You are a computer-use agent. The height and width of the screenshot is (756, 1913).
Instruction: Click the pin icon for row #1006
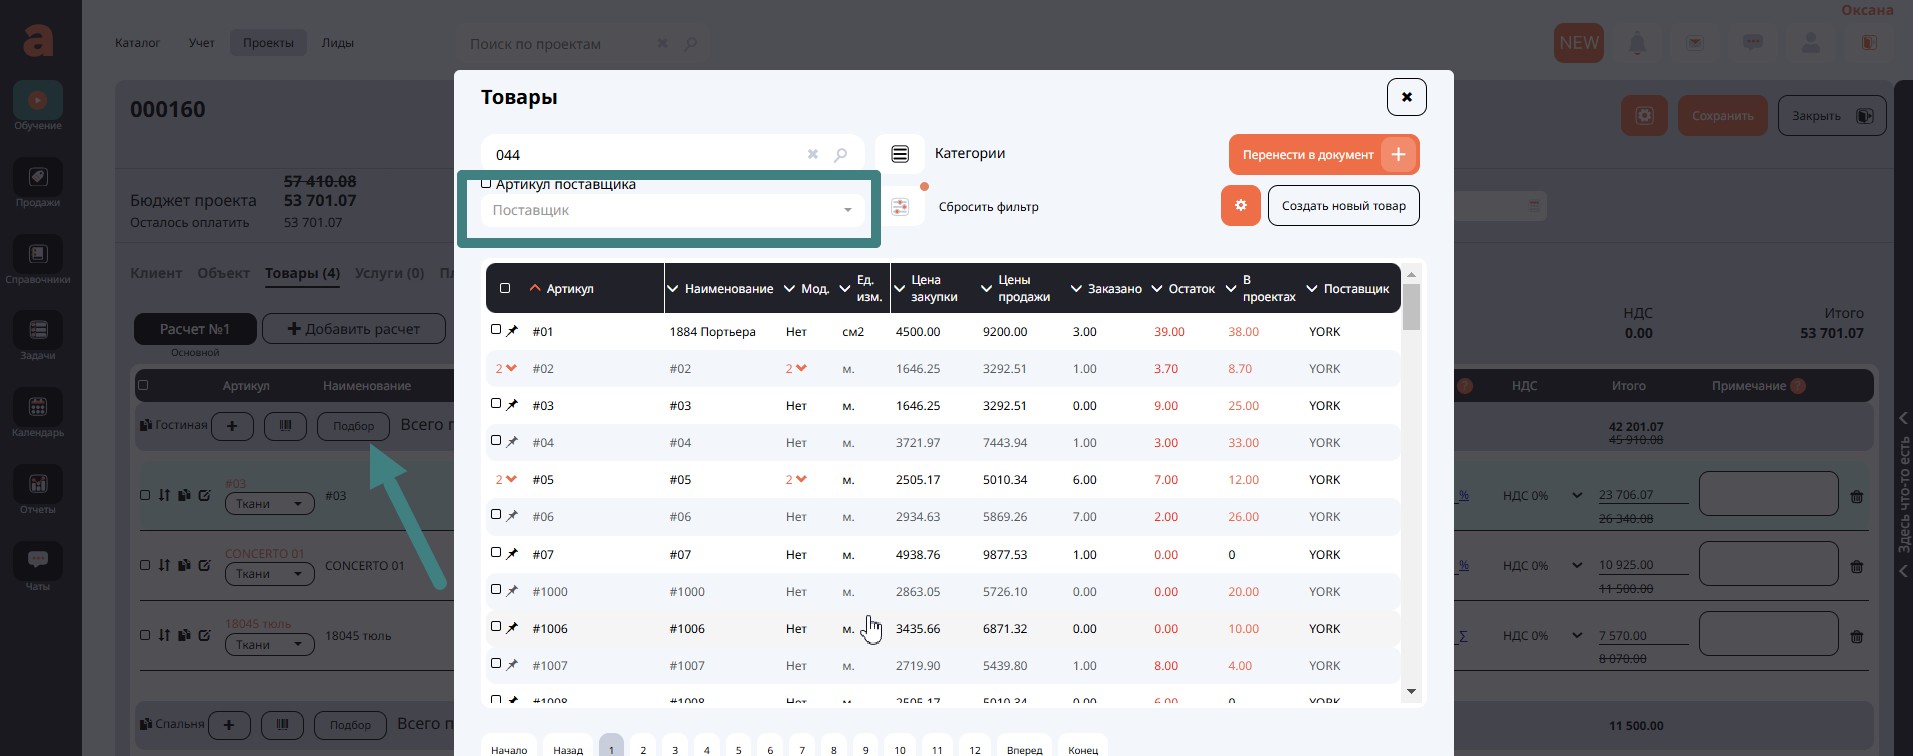(x=512, y=628)
